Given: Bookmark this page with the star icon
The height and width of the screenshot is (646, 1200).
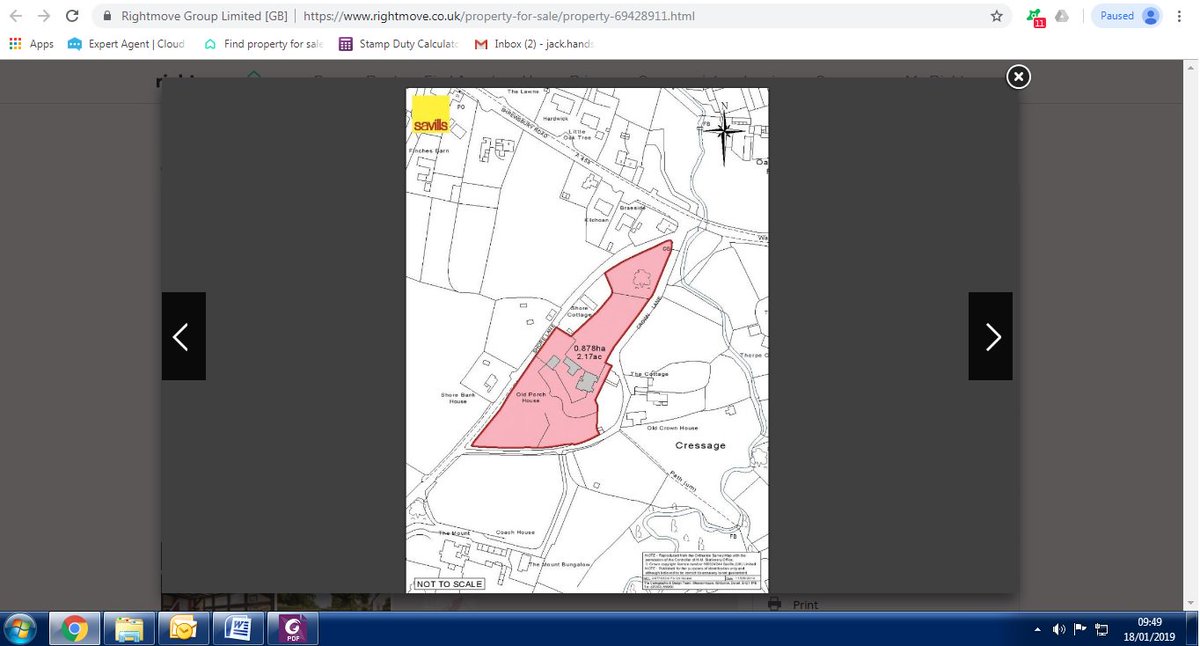Looking at the screenshot, I should (x=996, y=16).
